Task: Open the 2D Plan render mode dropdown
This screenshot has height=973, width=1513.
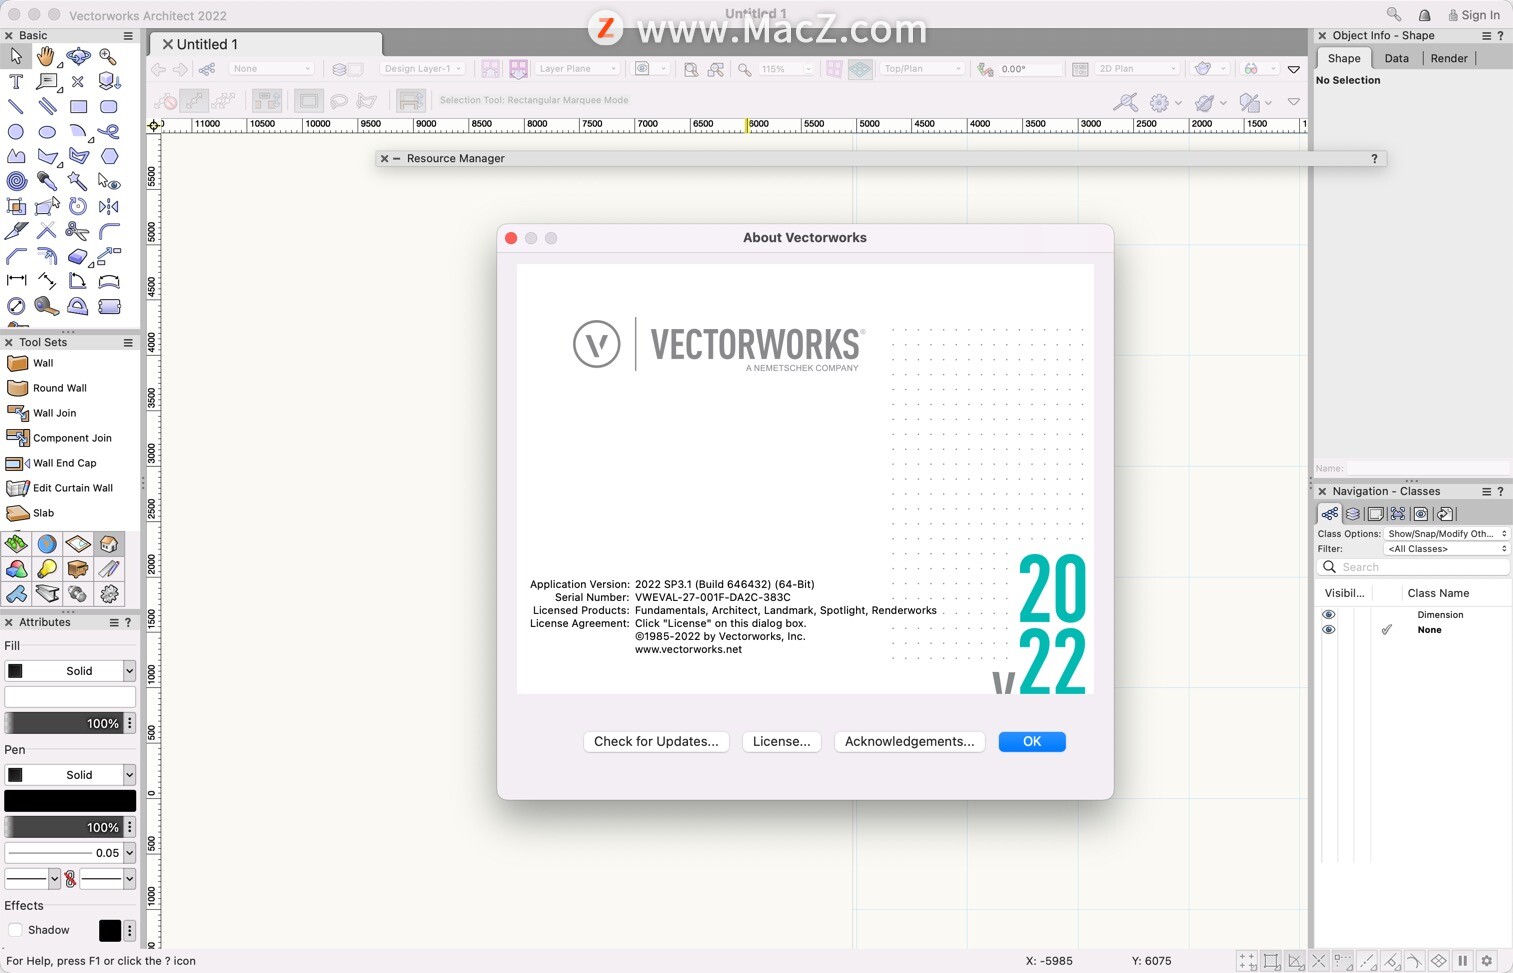Action: (x=1138, y=69)
